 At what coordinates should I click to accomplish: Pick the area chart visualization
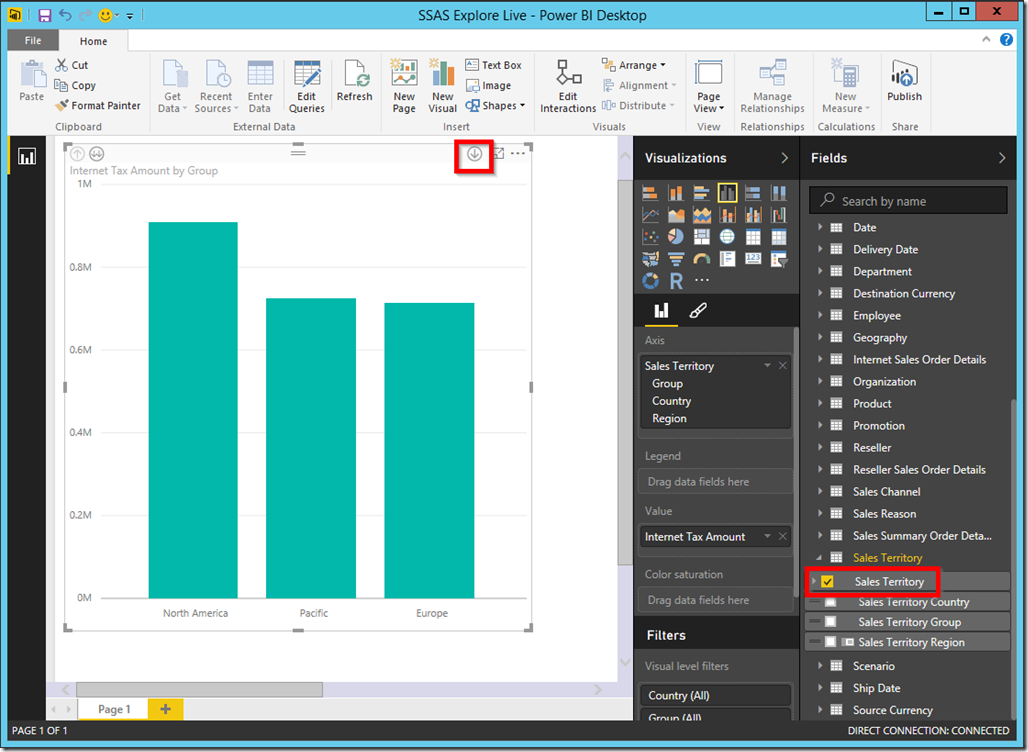pos(675,215)
